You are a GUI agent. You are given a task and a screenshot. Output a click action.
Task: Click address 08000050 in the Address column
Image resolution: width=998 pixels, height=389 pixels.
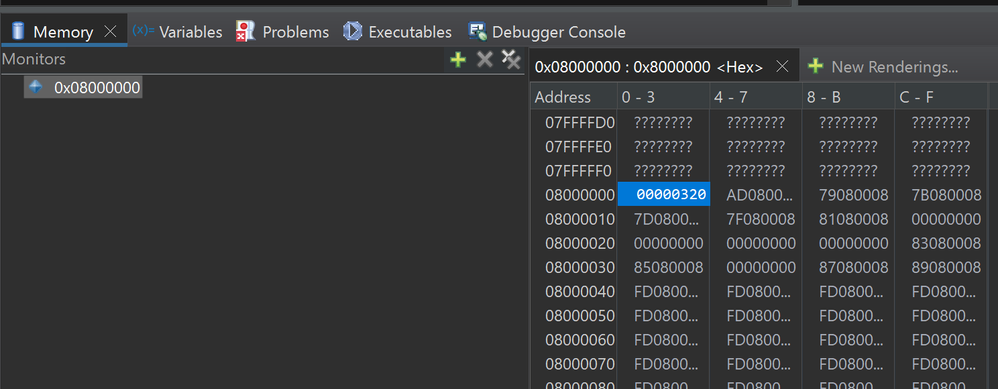(579, 316)
